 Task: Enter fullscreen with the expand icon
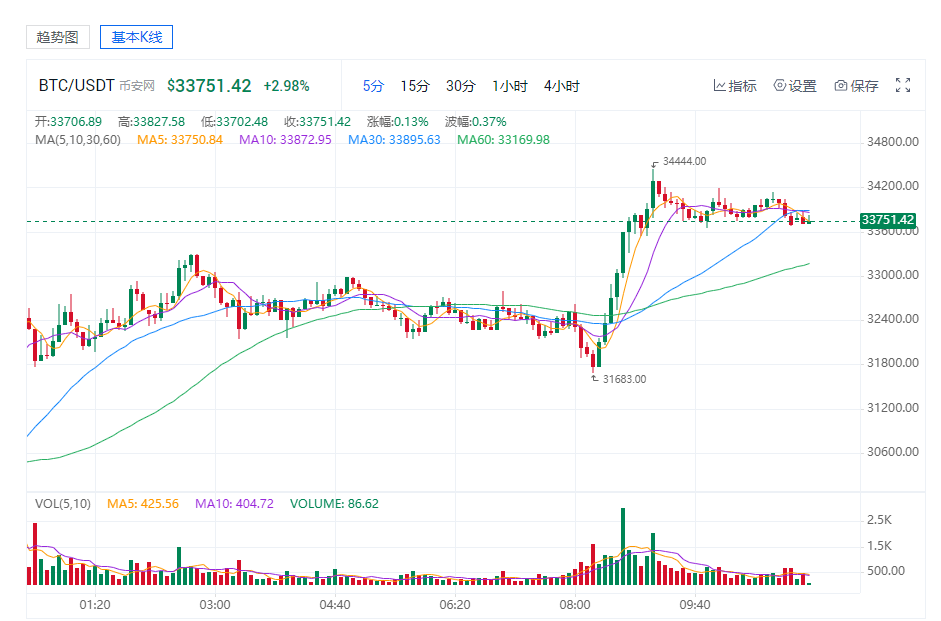click(903, 85)
